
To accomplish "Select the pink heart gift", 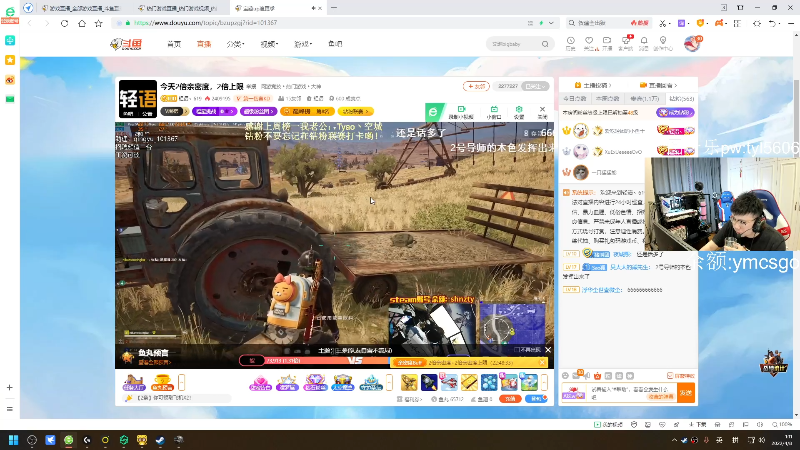I will click(x=260, y=383).
